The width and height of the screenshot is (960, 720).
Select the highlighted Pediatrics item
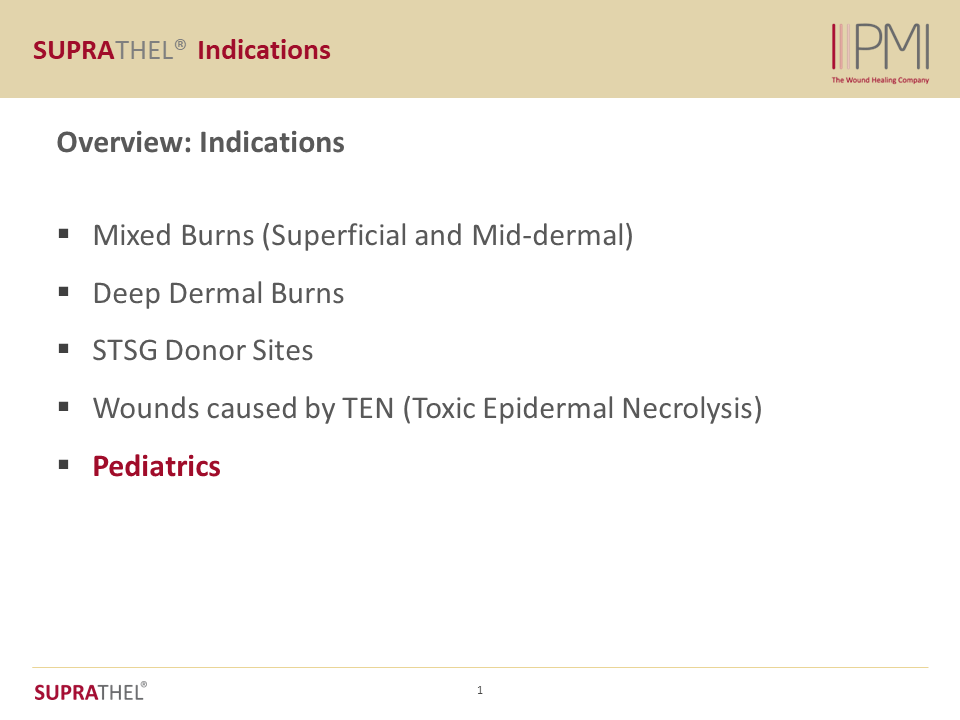pyautogui.click(x=156, y=467)
